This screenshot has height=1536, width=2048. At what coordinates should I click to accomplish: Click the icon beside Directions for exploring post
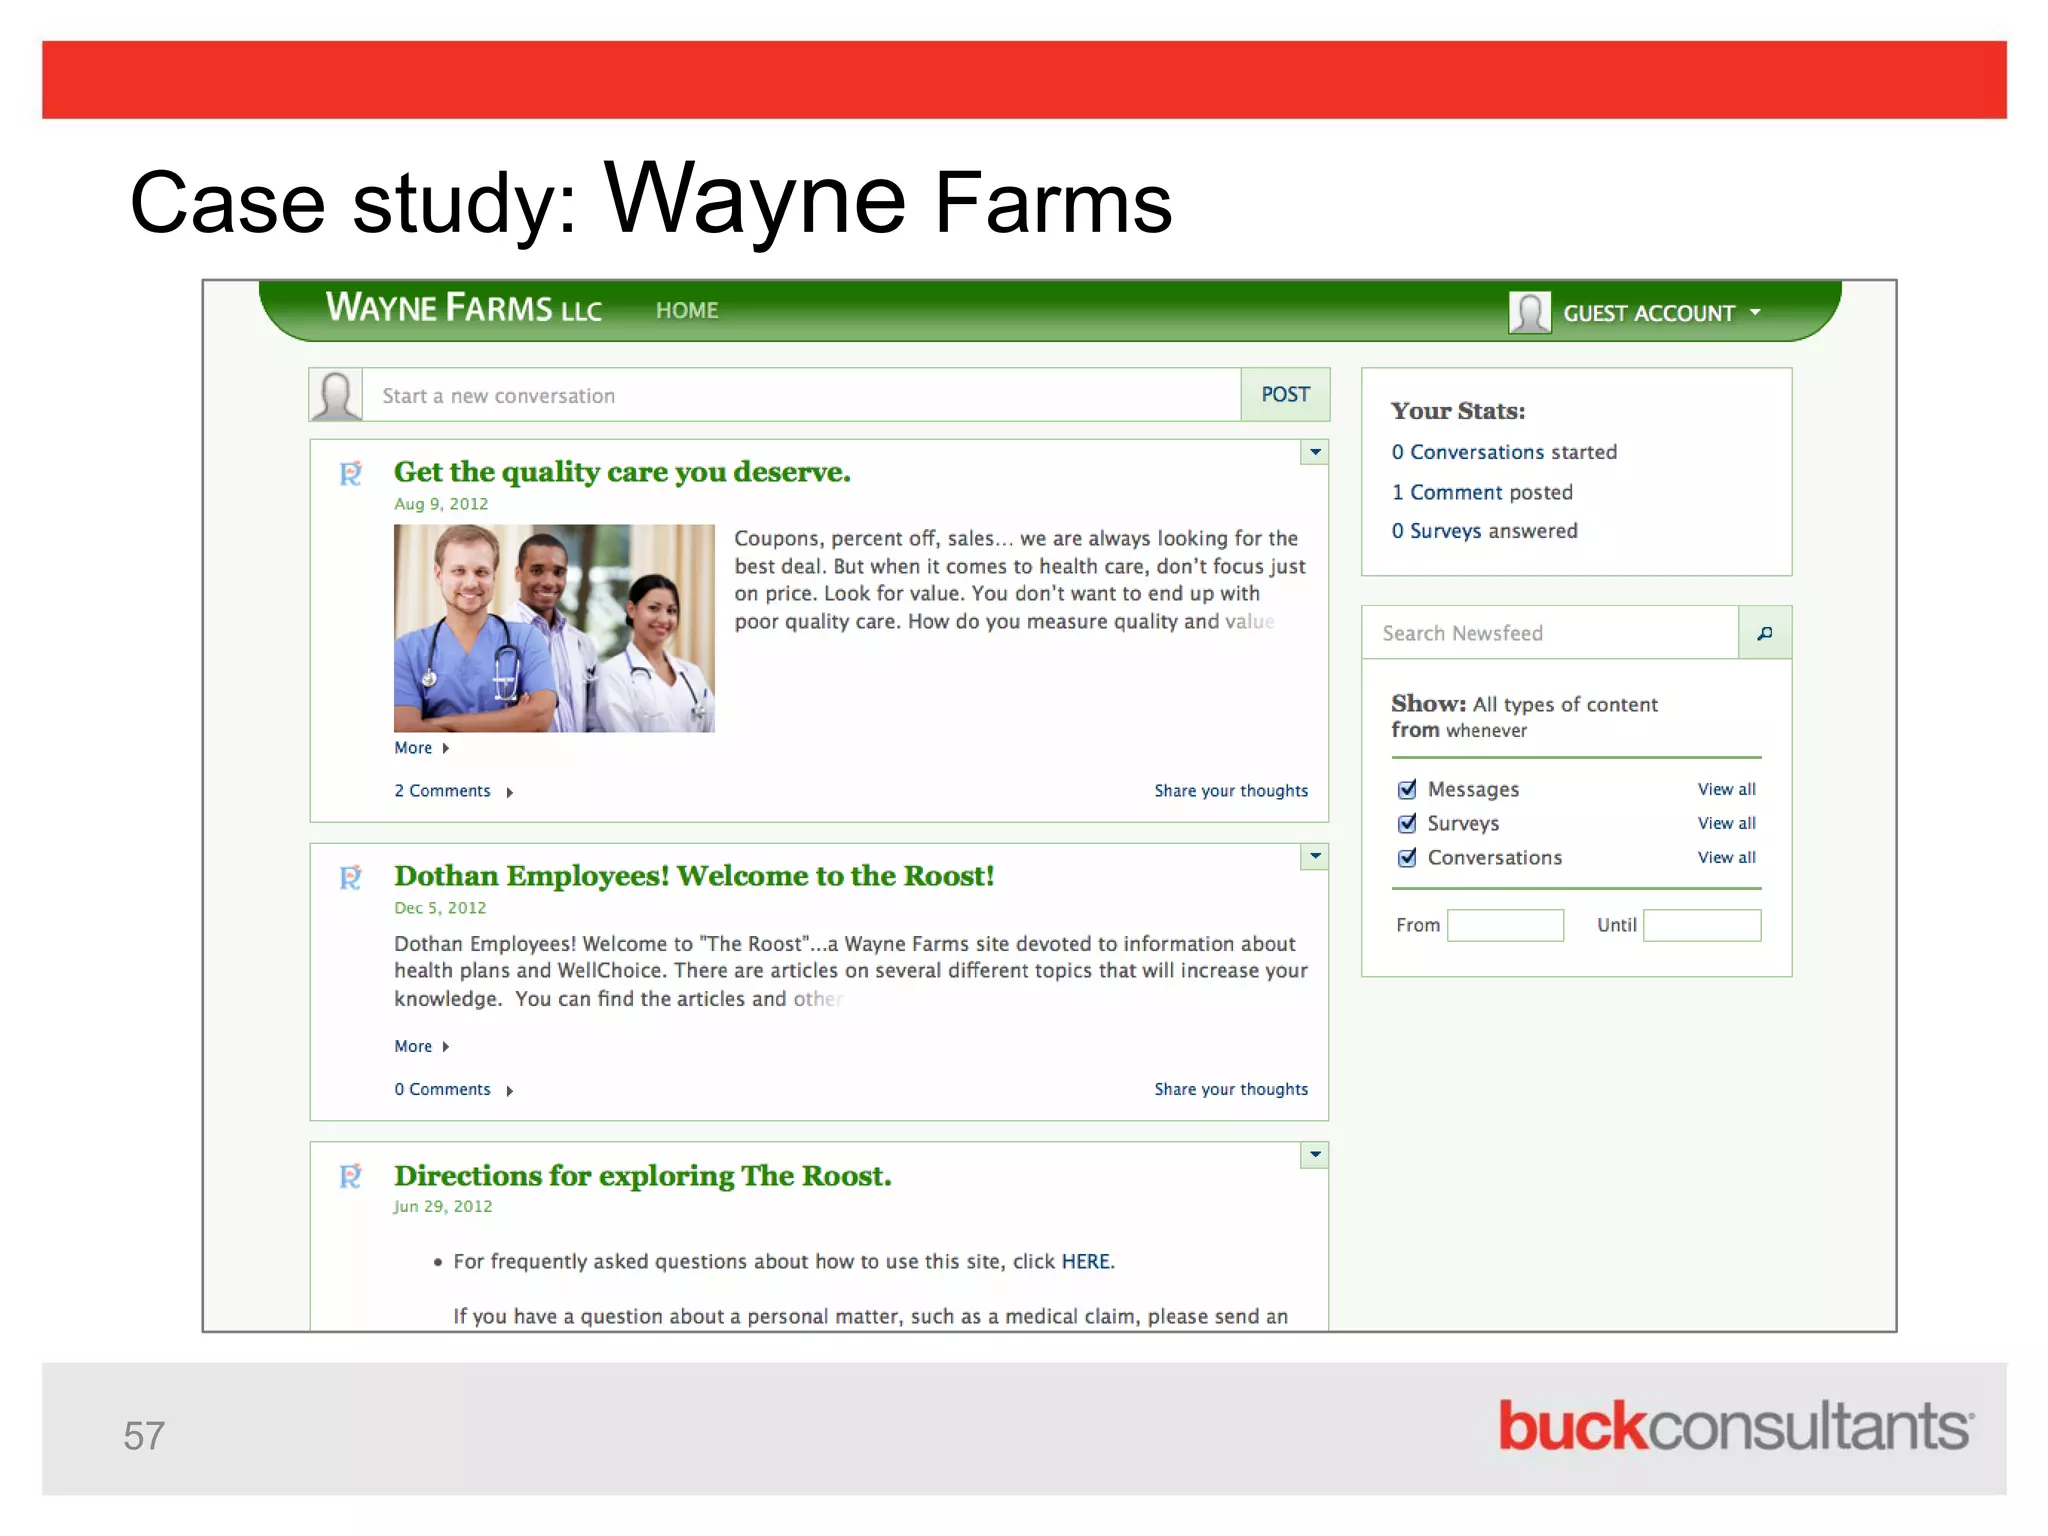click(x=350, y=1176)
